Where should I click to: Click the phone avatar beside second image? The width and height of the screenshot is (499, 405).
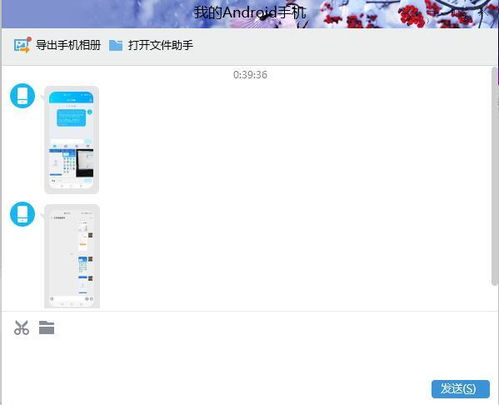pyautogui.click(x=22, y=214)
